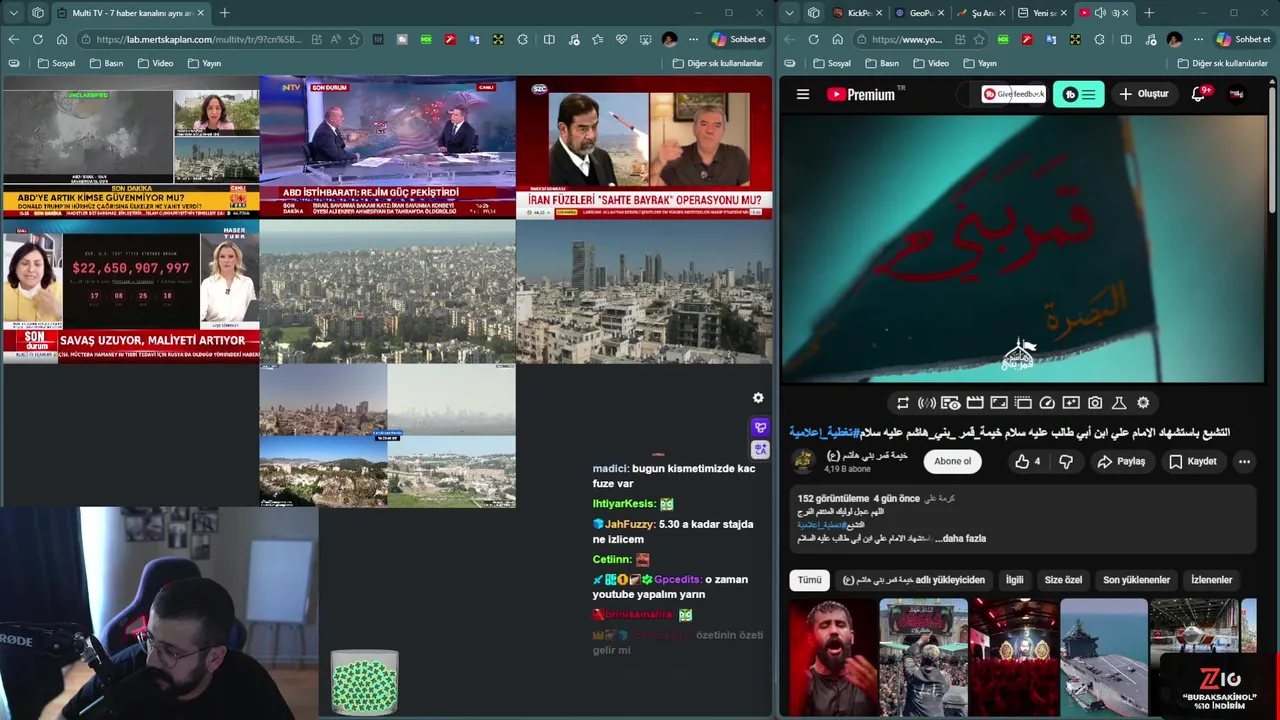Click the resize-player icon under video
The image size is (1280, 720).
click(999, 403)
